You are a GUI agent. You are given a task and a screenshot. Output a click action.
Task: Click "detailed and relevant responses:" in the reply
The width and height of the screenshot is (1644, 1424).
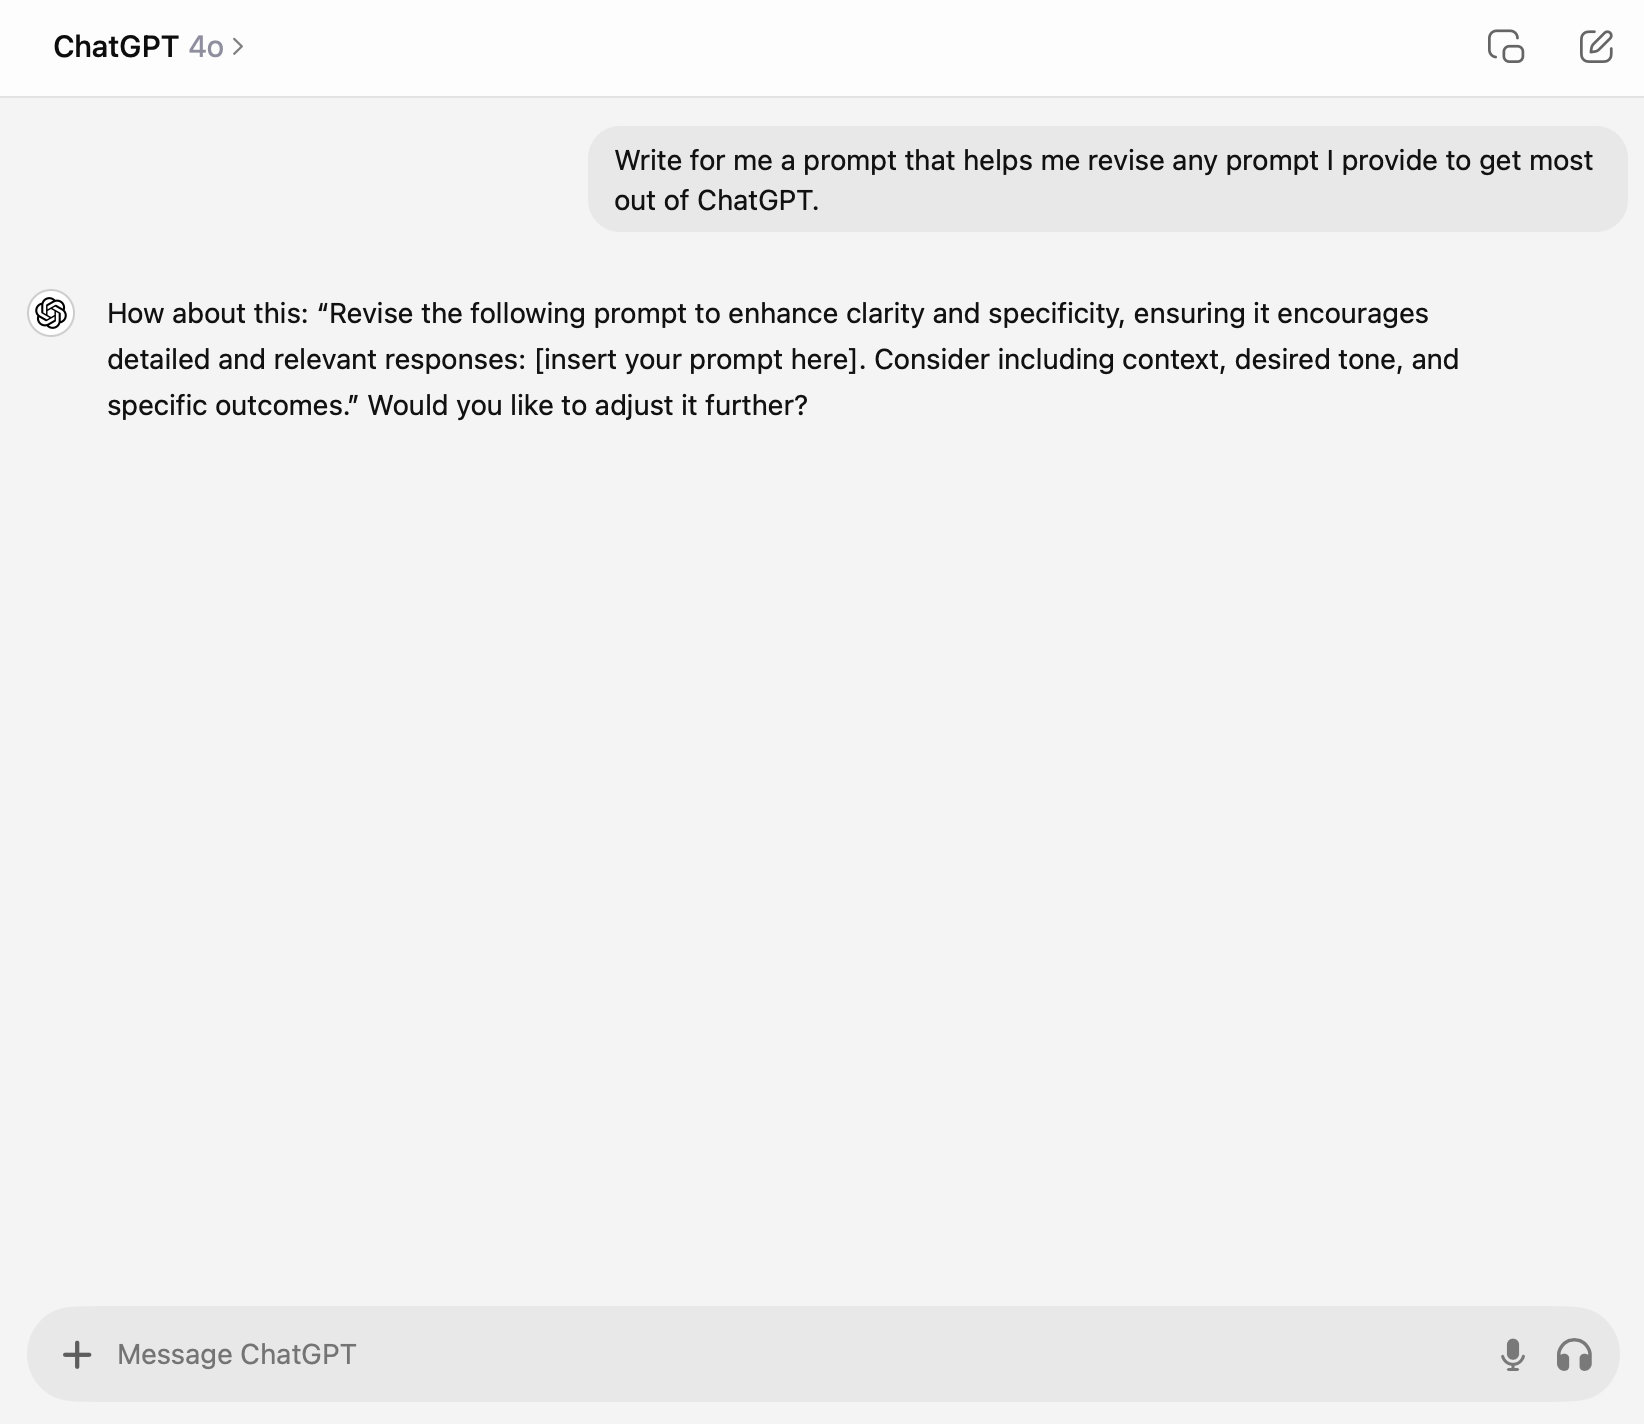pyautogui.click(x=316, y=359)
